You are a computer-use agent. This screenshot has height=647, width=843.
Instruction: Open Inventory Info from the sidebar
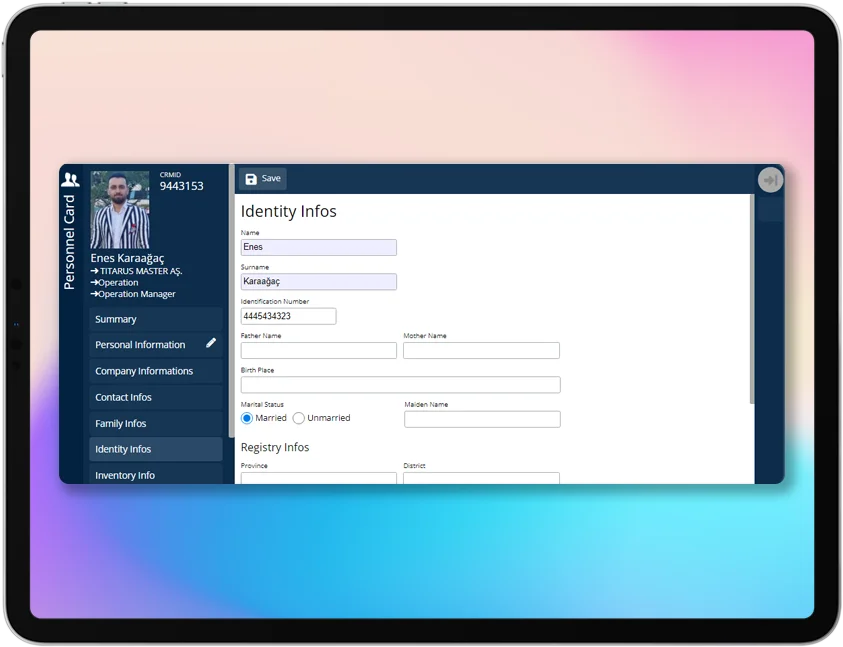click(155, 475)
